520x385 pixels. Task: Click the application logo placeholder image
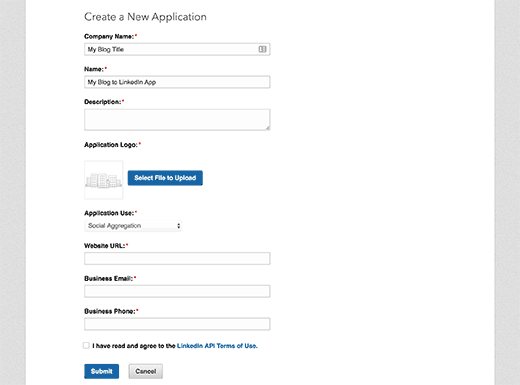104,180
